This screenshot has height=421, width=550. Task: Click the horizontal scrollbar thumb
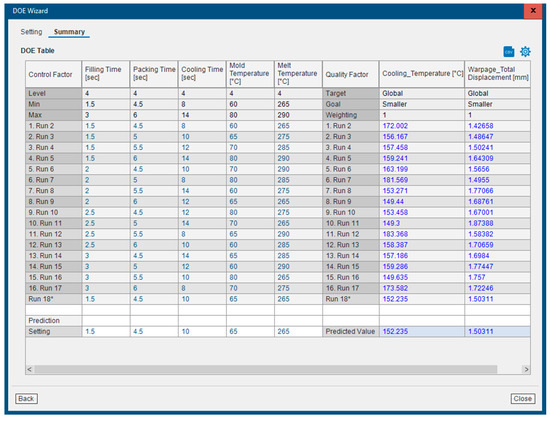point(266,369)
